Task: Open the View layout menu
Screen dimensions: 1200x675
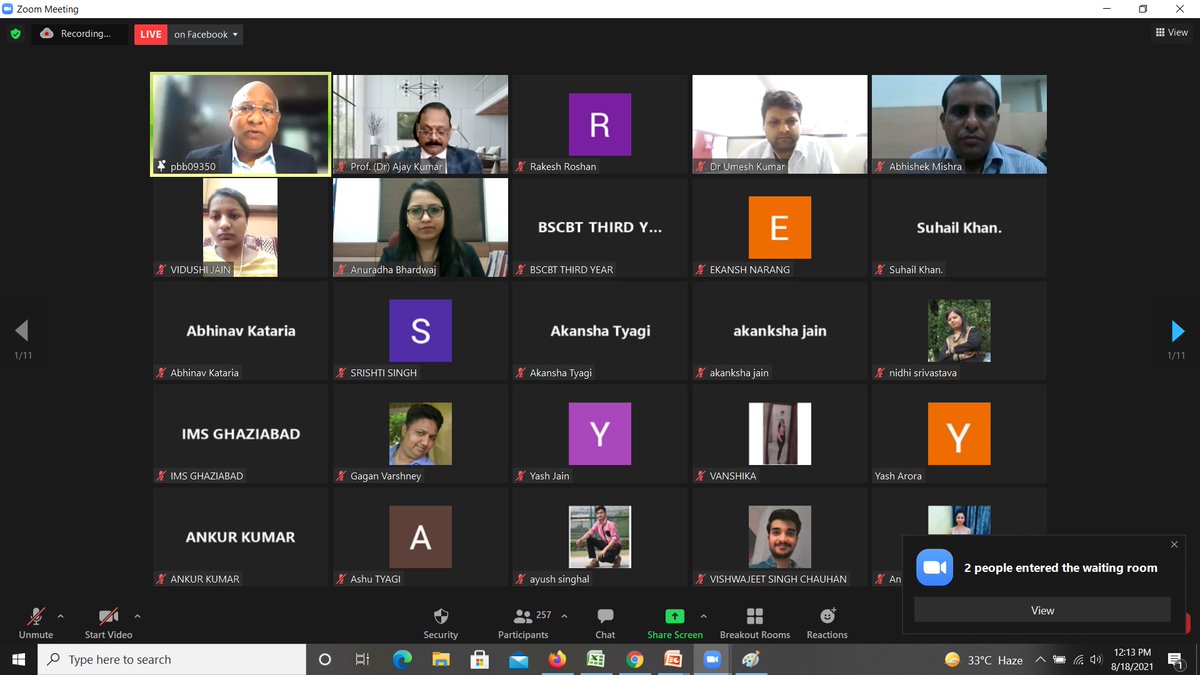Action: [x=1171, y=33]
